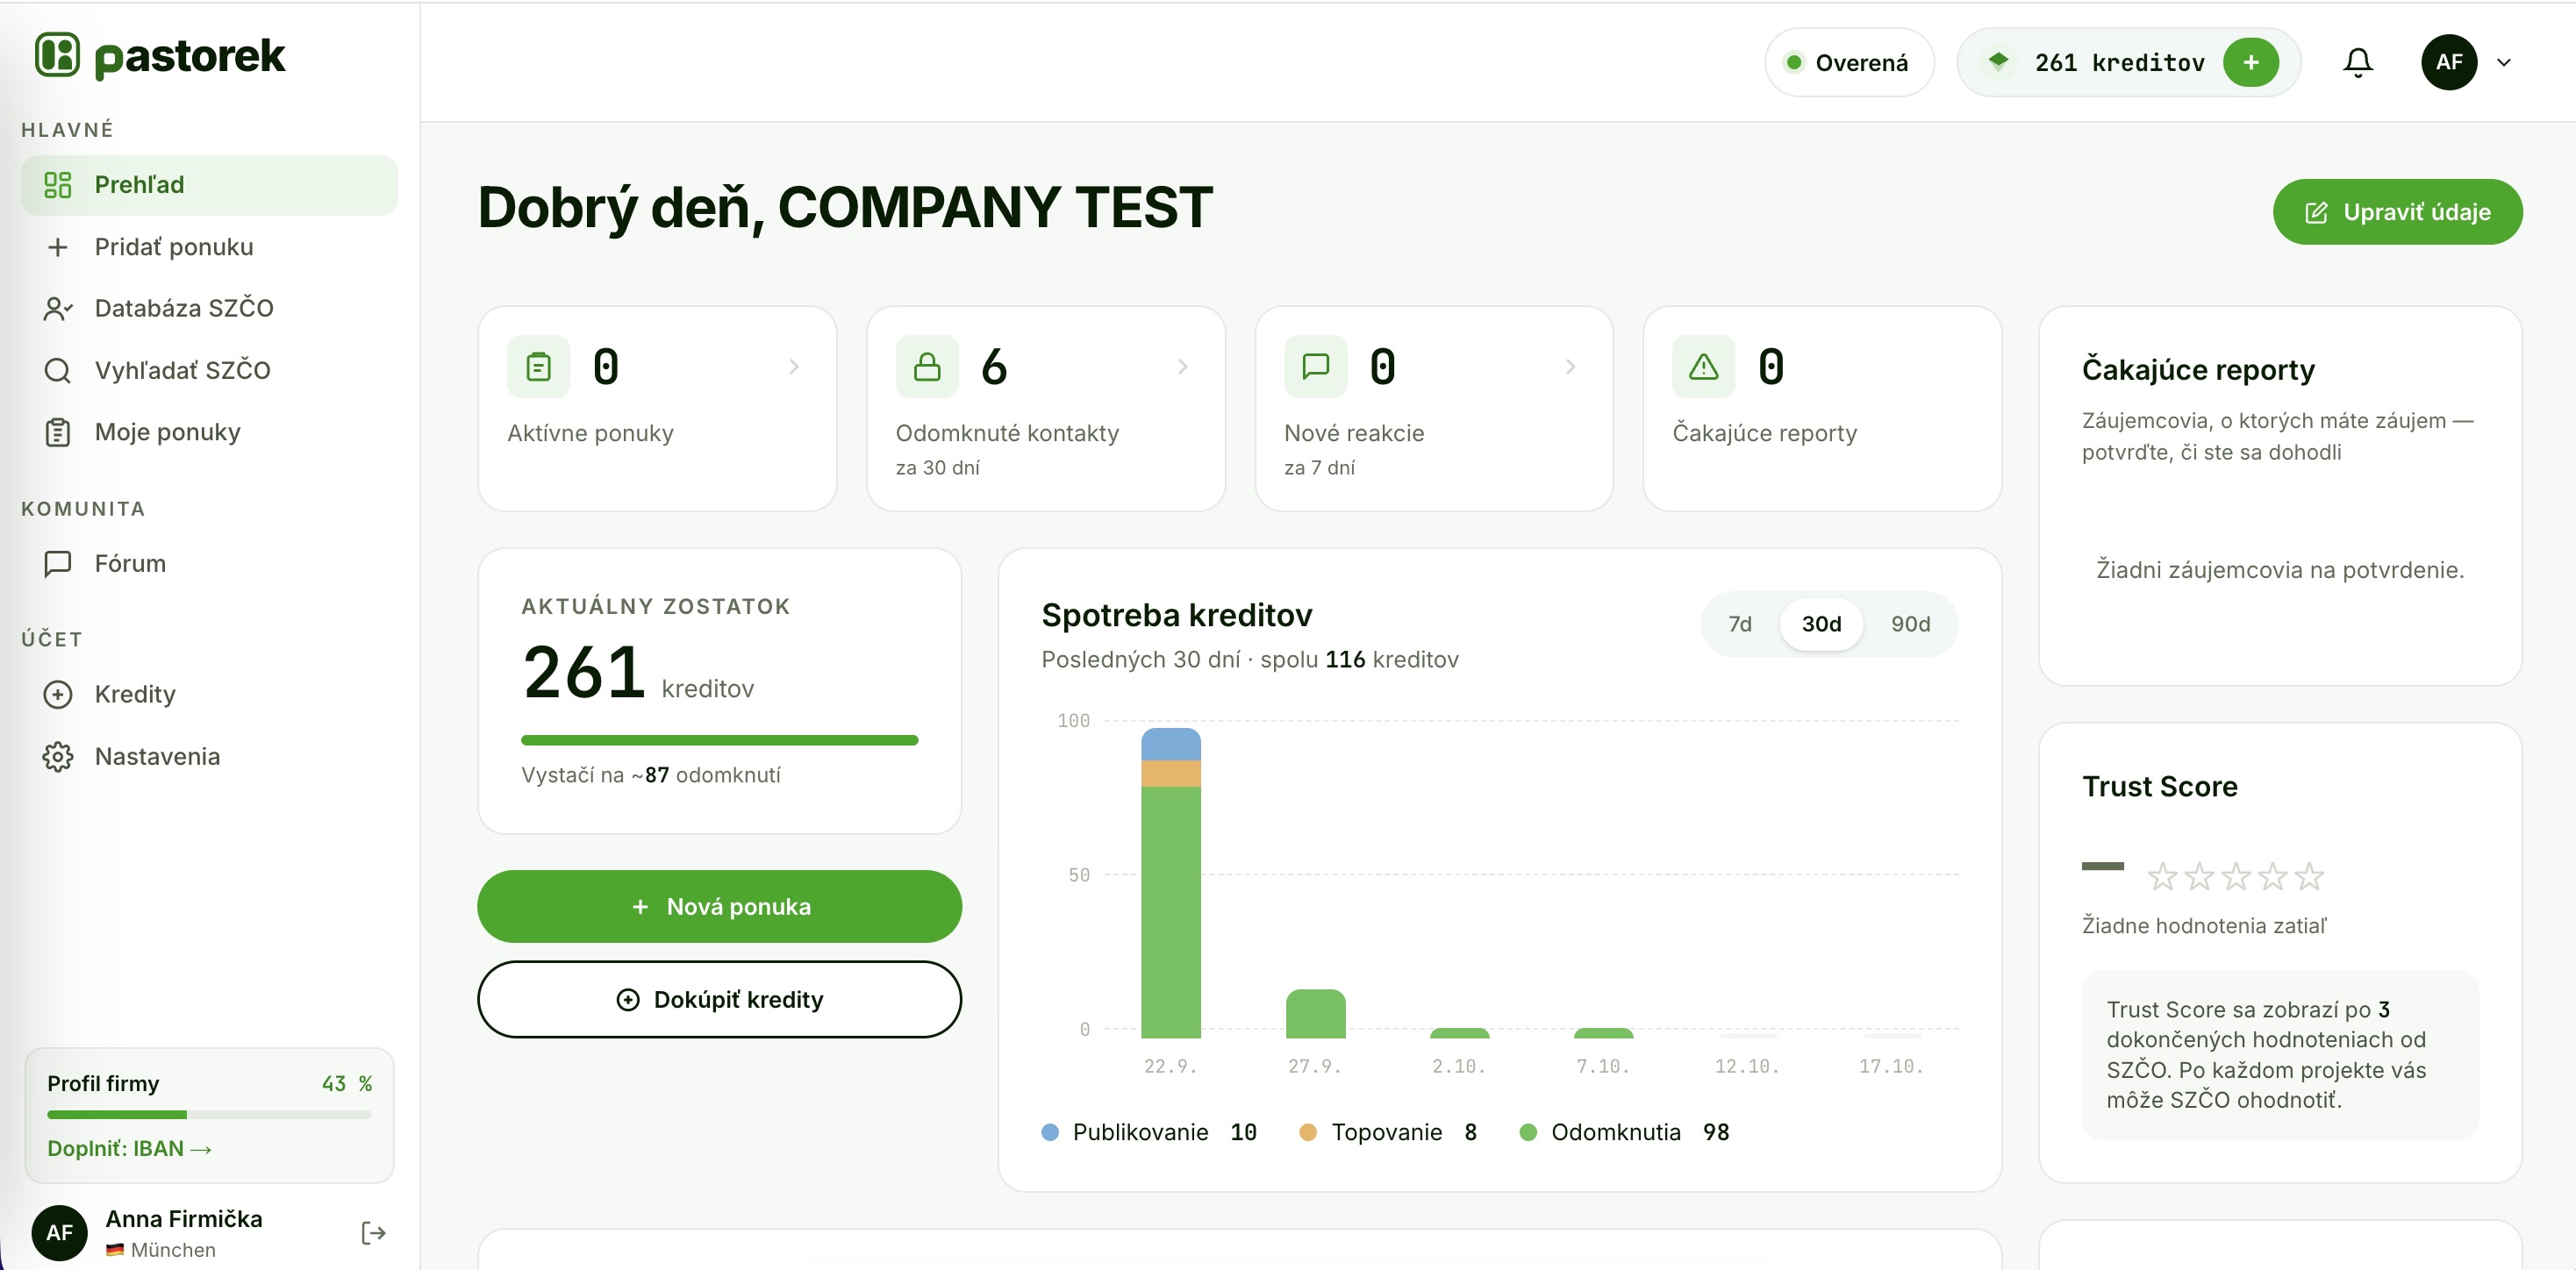Add credits with green plus button
The height and width of the screenshot is (1270, 2576).
(2250, 62)
